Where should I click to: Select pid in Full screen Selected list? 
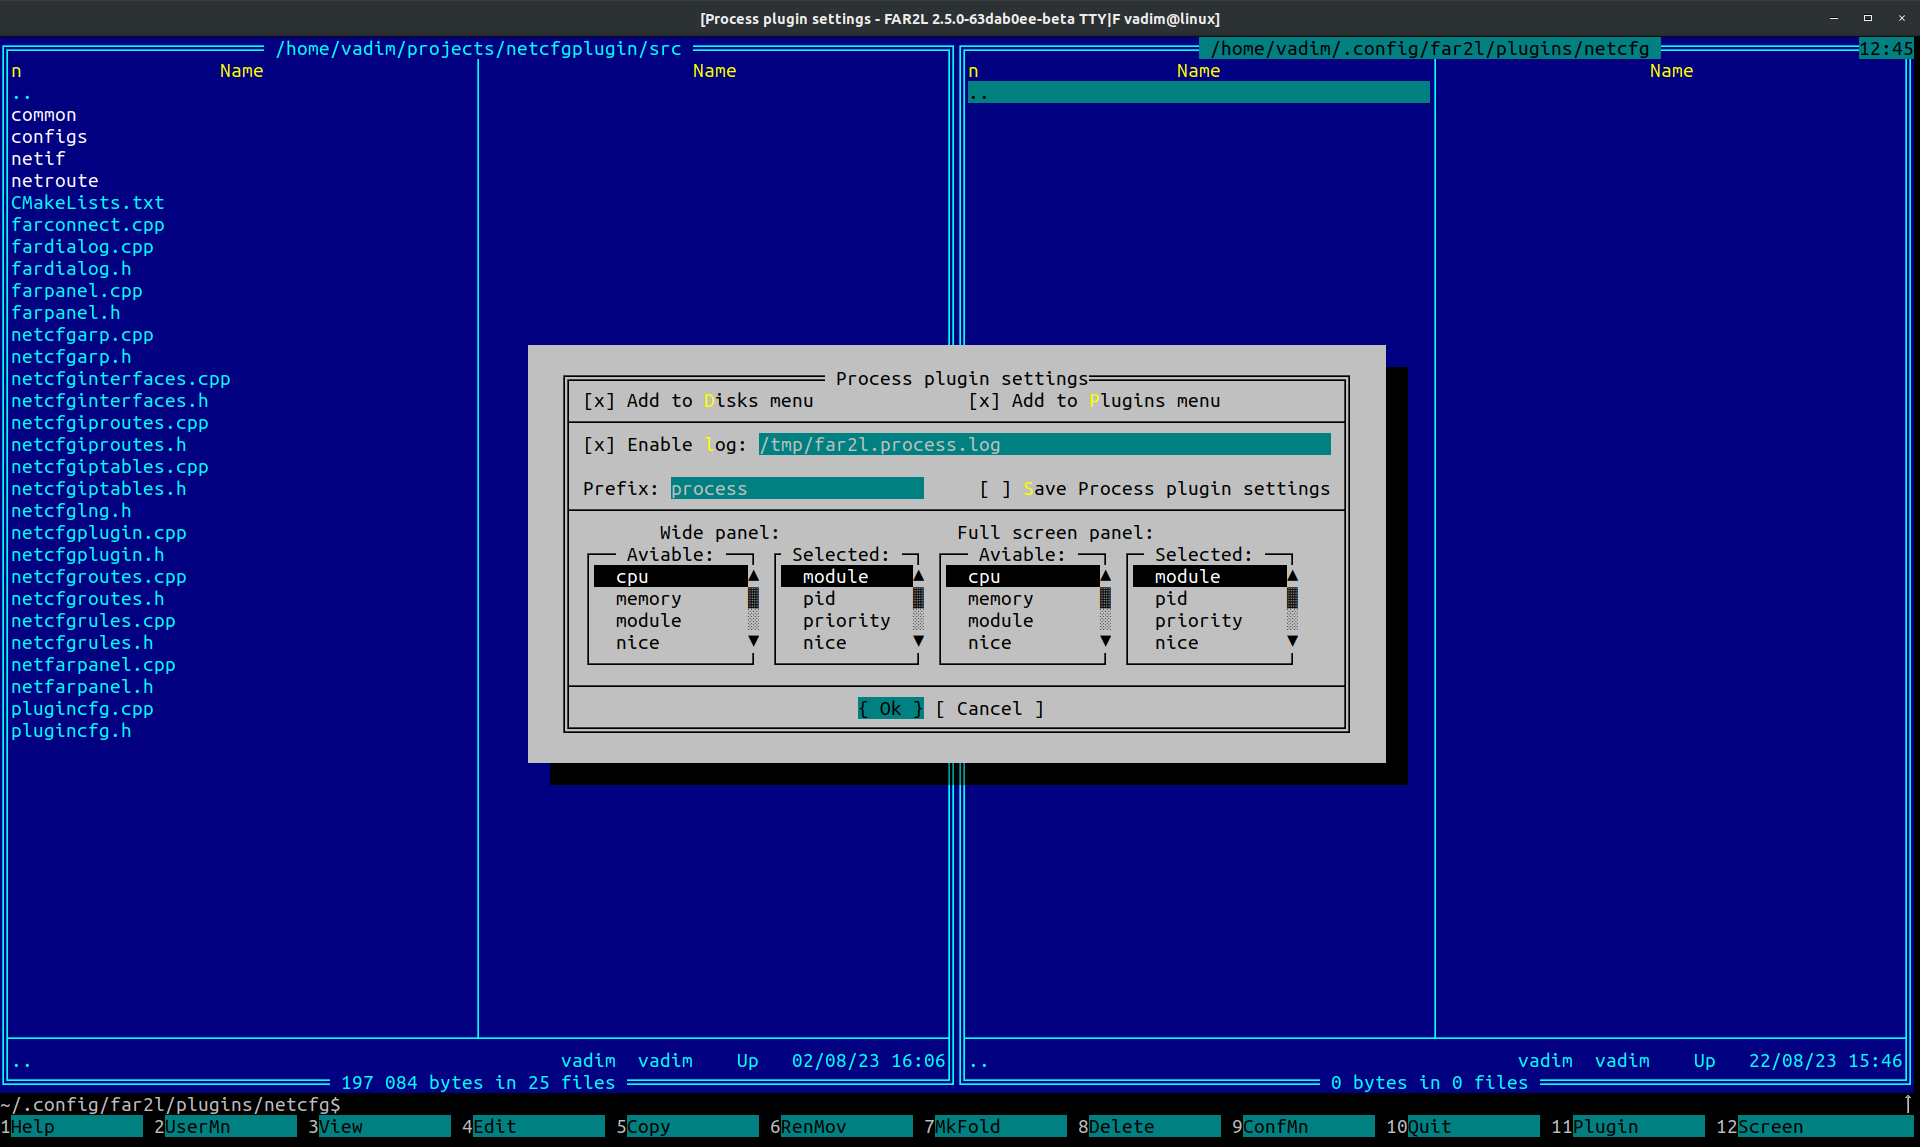coord(1209,599)
